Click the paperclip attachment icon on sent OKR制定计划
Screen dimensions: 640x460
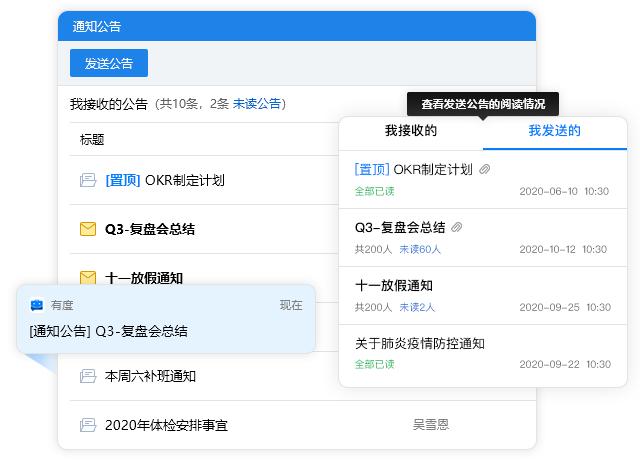point(485,170)
